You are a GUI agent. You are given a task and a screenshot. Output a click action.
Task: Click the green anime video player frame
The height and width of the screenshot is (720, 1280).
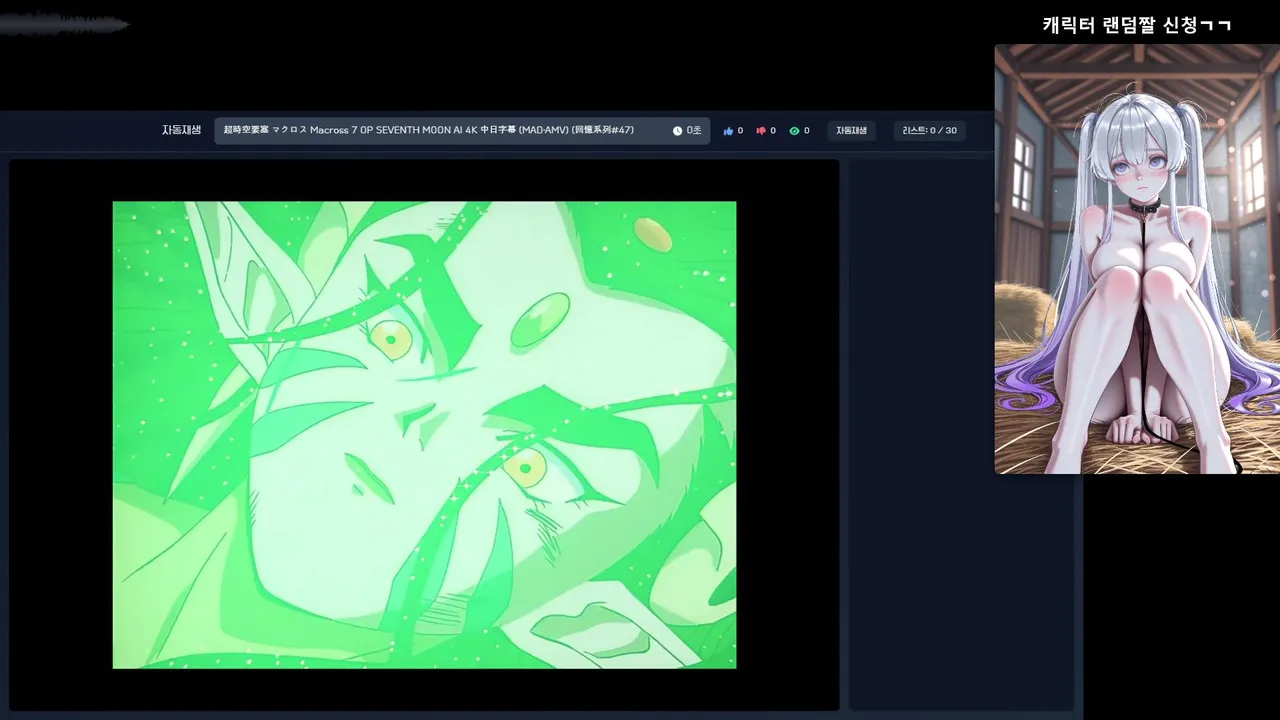(x=424, y=435)
